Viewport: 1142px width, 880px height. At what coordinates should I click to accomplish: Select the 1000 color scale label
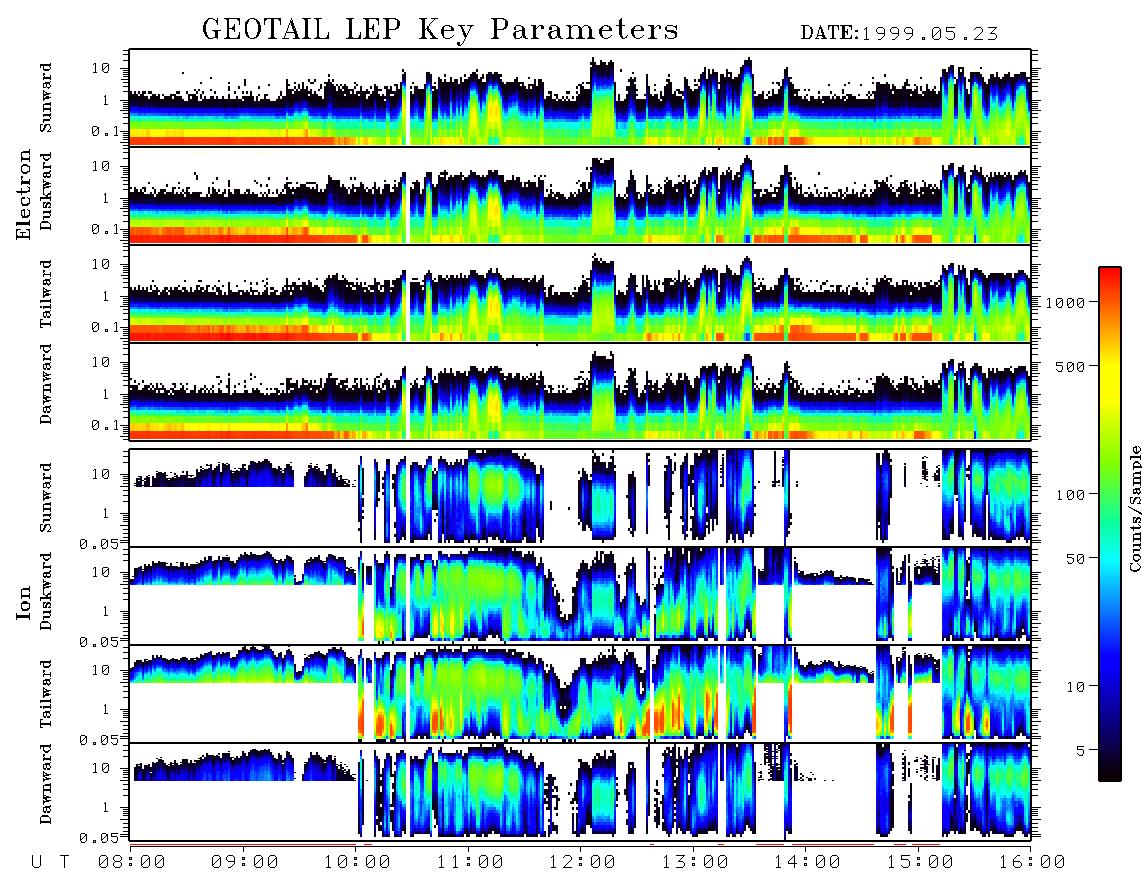tap(1066, 302)
